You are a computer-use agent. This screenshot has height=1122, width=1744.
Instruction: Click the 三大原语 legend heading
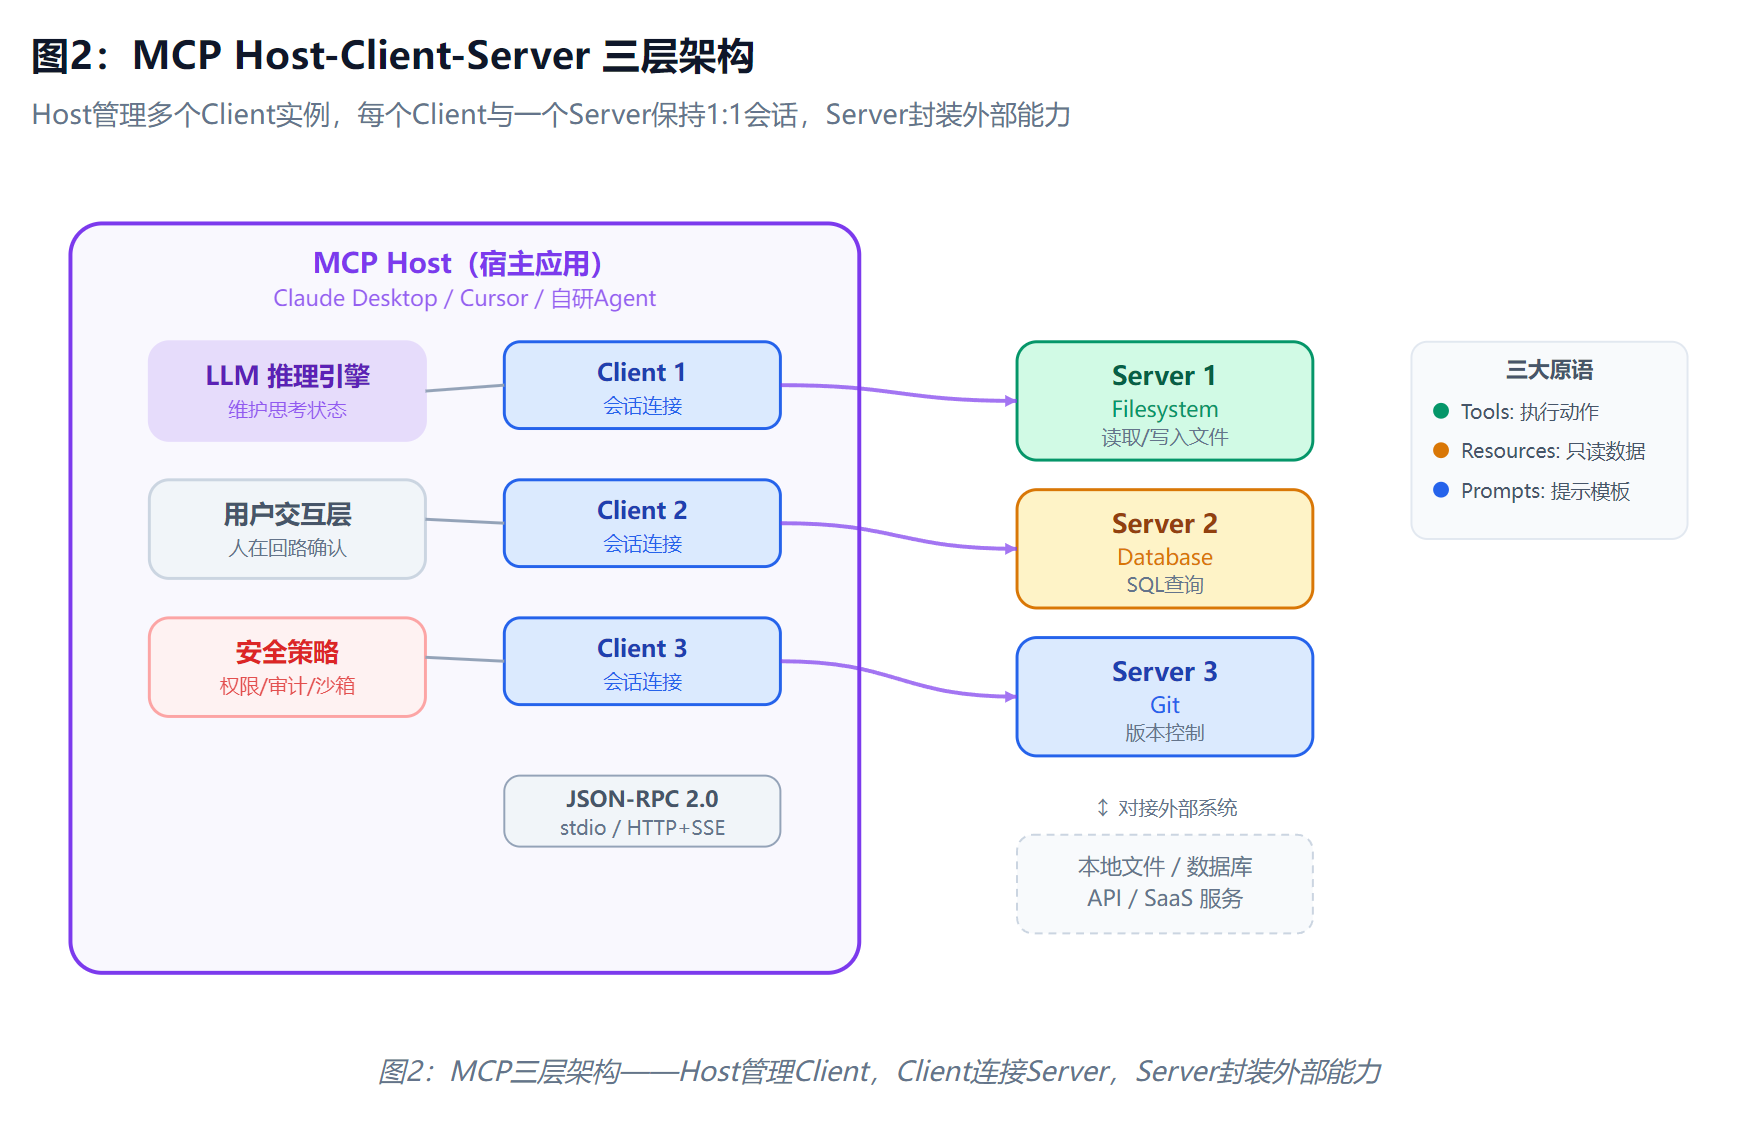(1550, 370)
